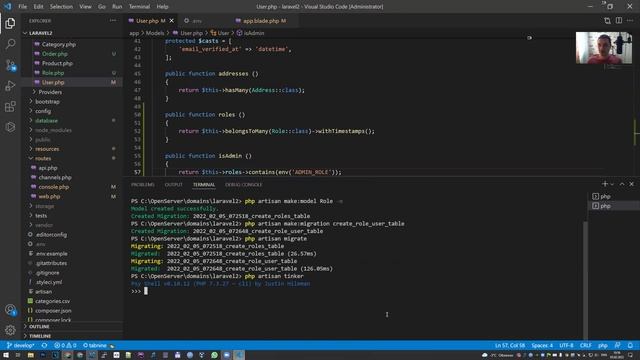The height and width of the screenshot is (360, 640).
Task: Maximize the terminal panel size
Action: tap(622, 184)
